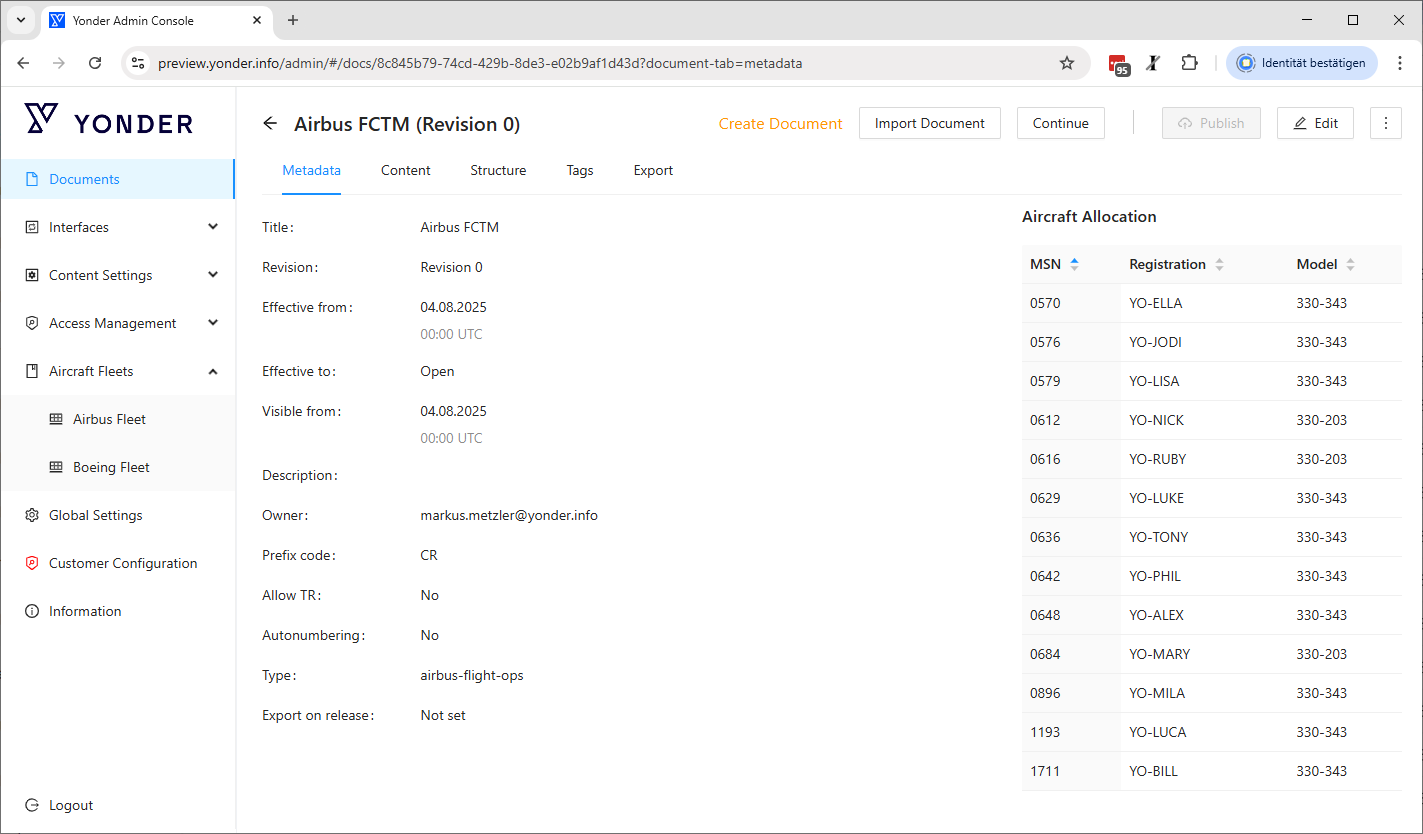This screenshot has width=1423, height=834.
Task: Open the Chrome three-dot menu
Action: pos(1400,63)
